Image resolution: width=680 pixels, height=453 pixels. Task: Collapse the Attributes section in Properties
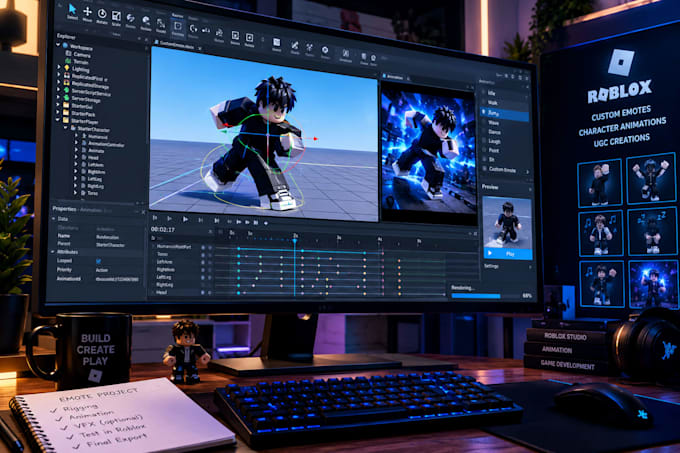[x=53, y=252]
